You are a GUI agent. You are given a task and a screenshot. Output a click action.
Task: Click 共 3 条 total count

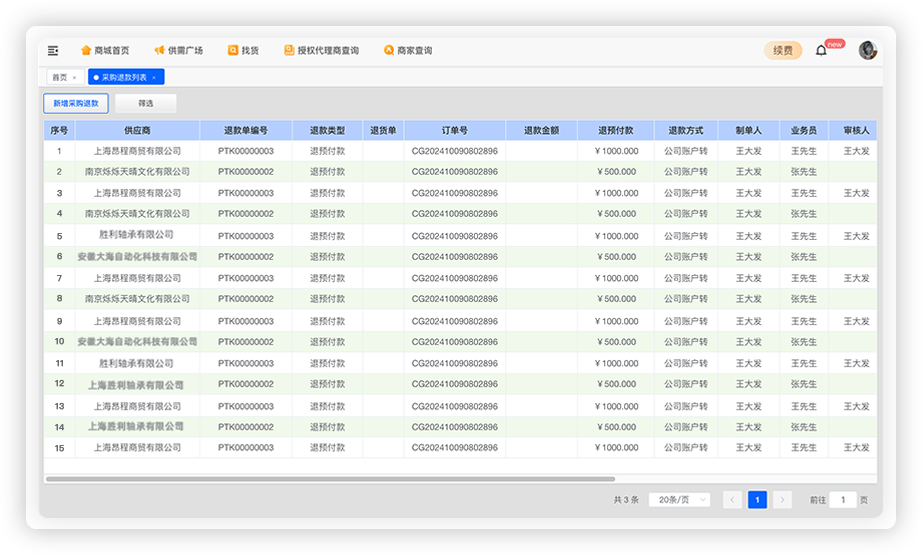pyautogui.click(x=626, y=500)
